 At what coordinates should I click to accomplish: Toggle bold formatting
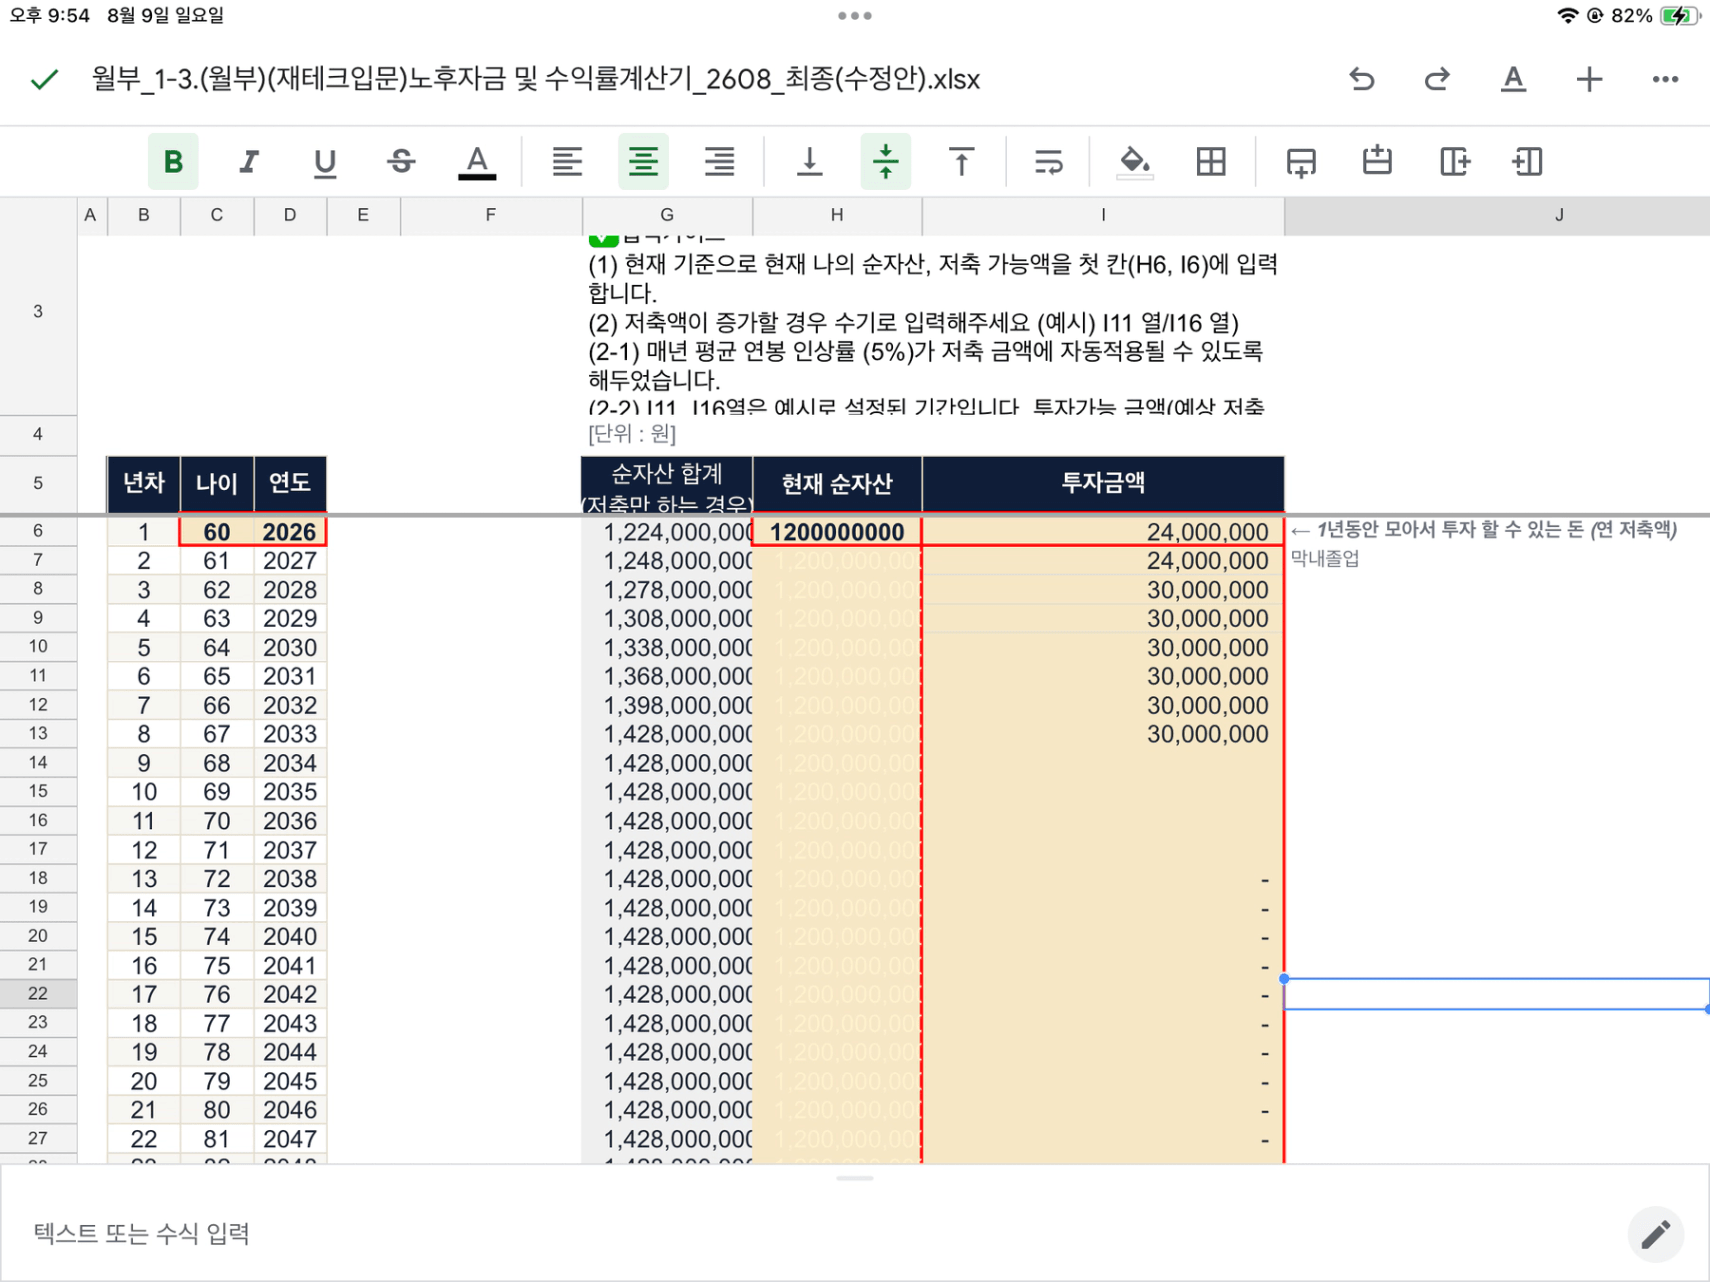pyautogui.click(x=173, y=161)
